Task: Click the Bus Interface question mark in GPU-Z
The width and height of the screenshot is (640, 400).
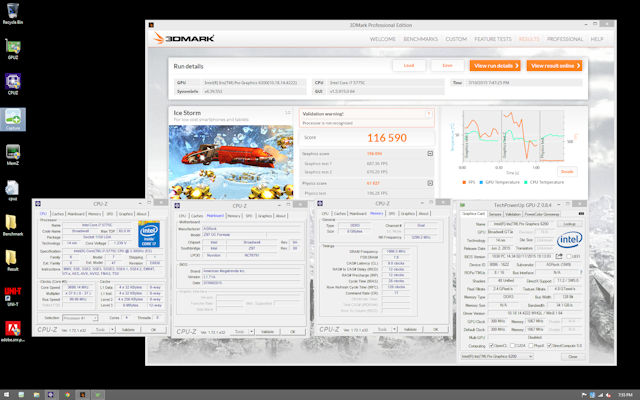Action: pyautogui.click(x=581, y=272)
